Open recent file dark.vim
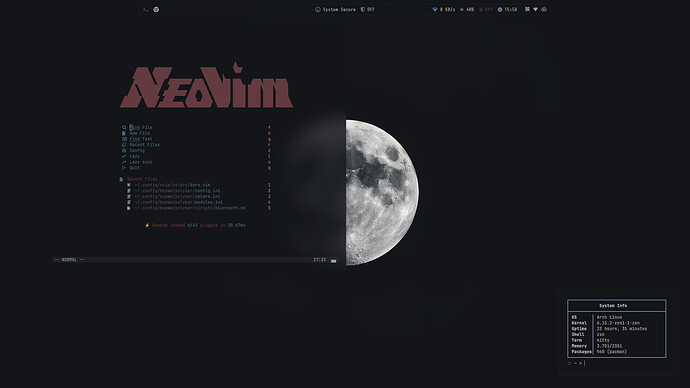 172,185
